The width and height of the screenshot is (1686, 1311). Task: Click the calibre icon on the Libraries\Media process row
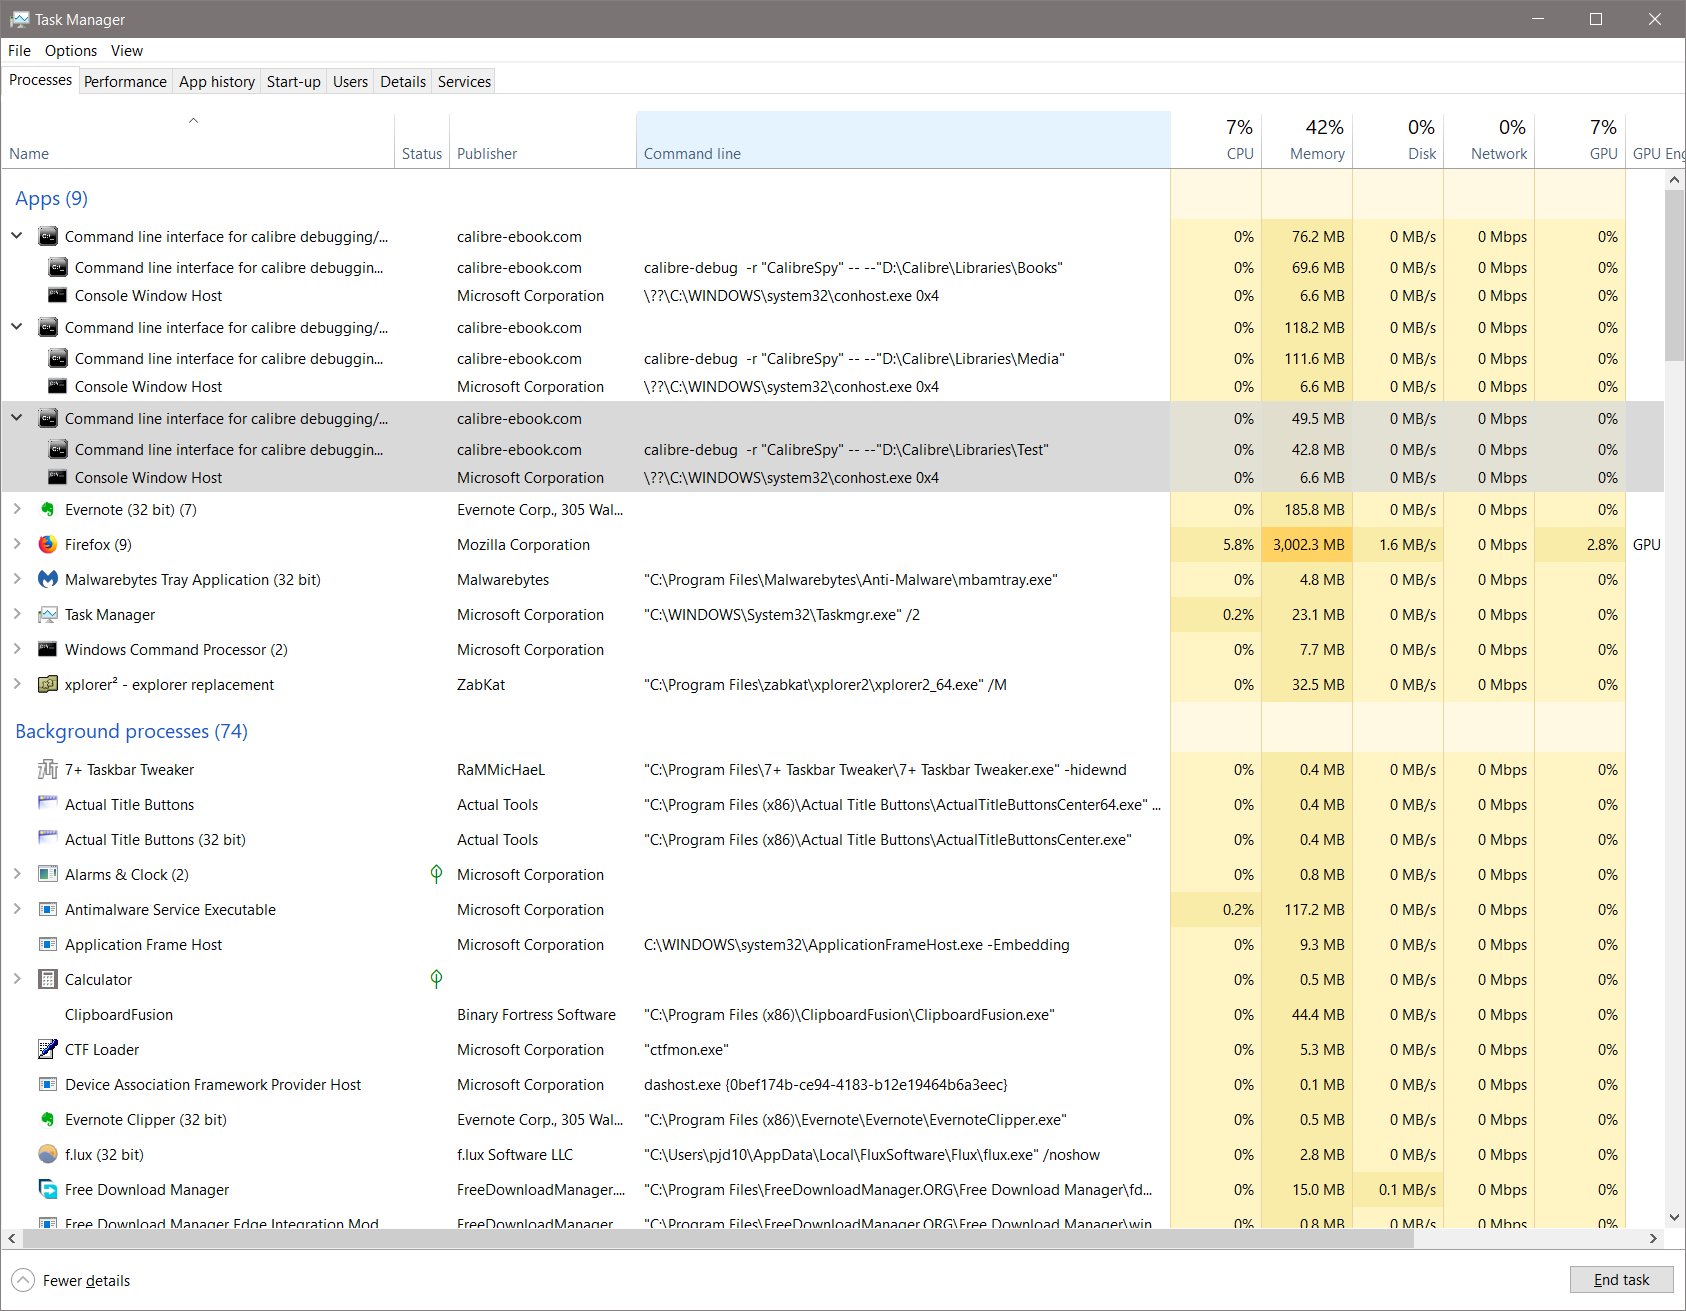(58, 359)
